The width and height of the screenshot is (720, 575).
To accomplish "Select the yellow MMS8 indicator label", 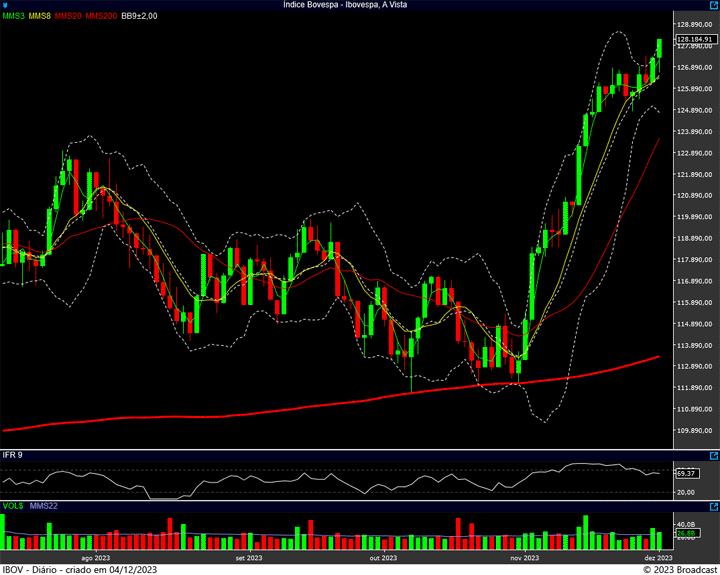I will coord(41,17).
